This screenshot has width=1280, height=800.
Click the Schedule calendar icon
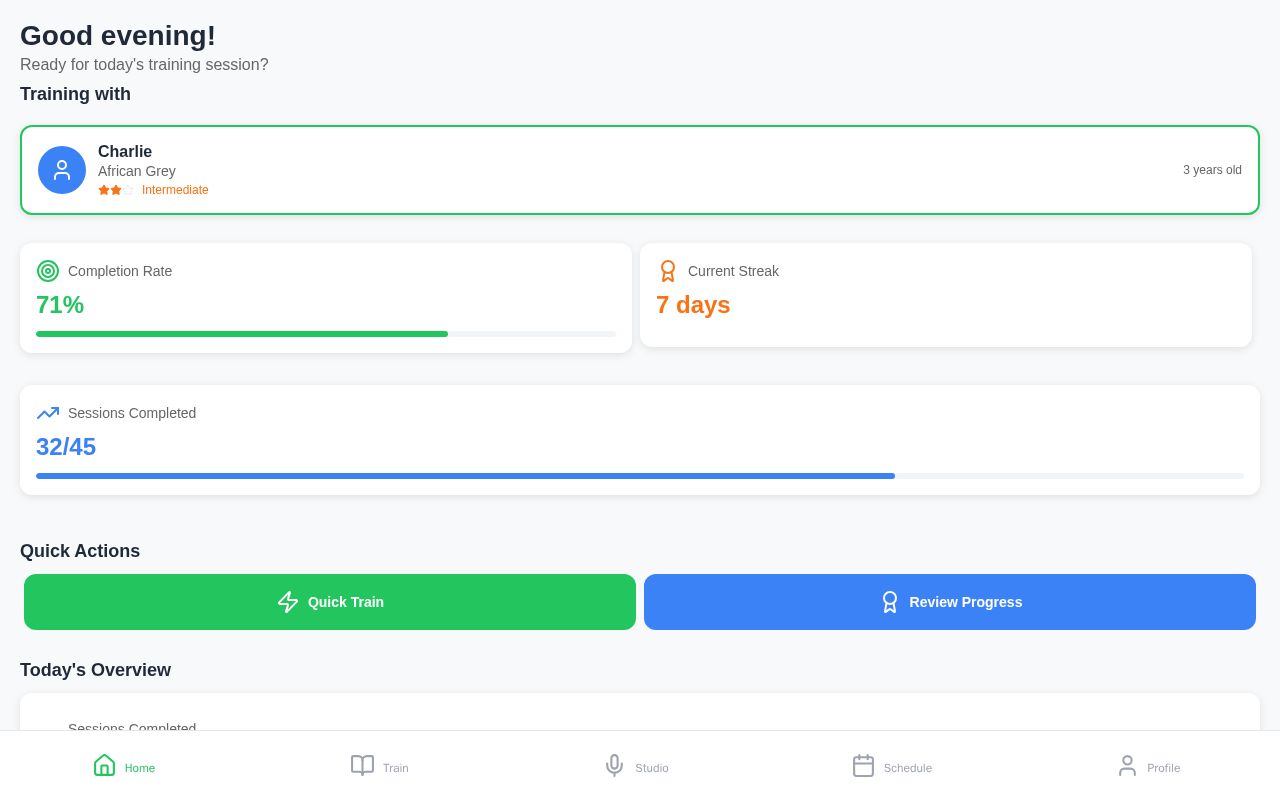tap(863, 765)
